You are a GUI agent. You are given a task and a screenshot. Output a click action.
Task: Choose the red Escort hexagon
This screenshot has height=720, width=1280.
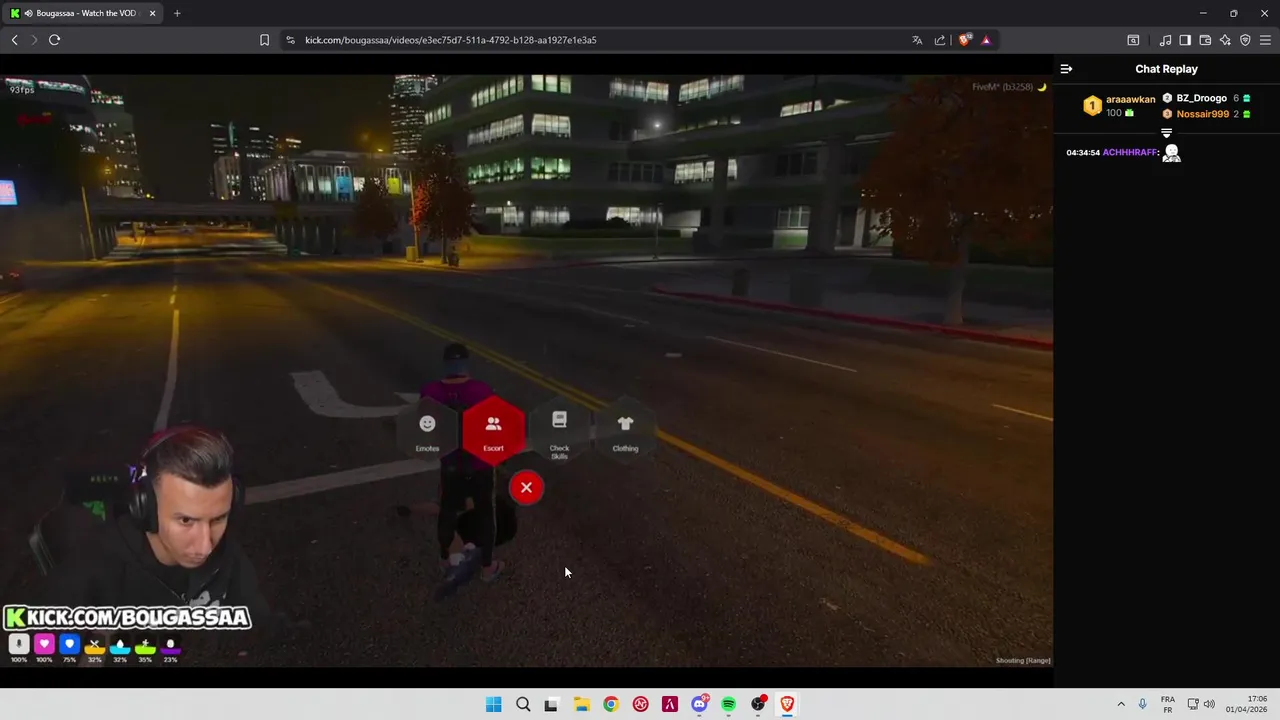(x=493, y=431)
